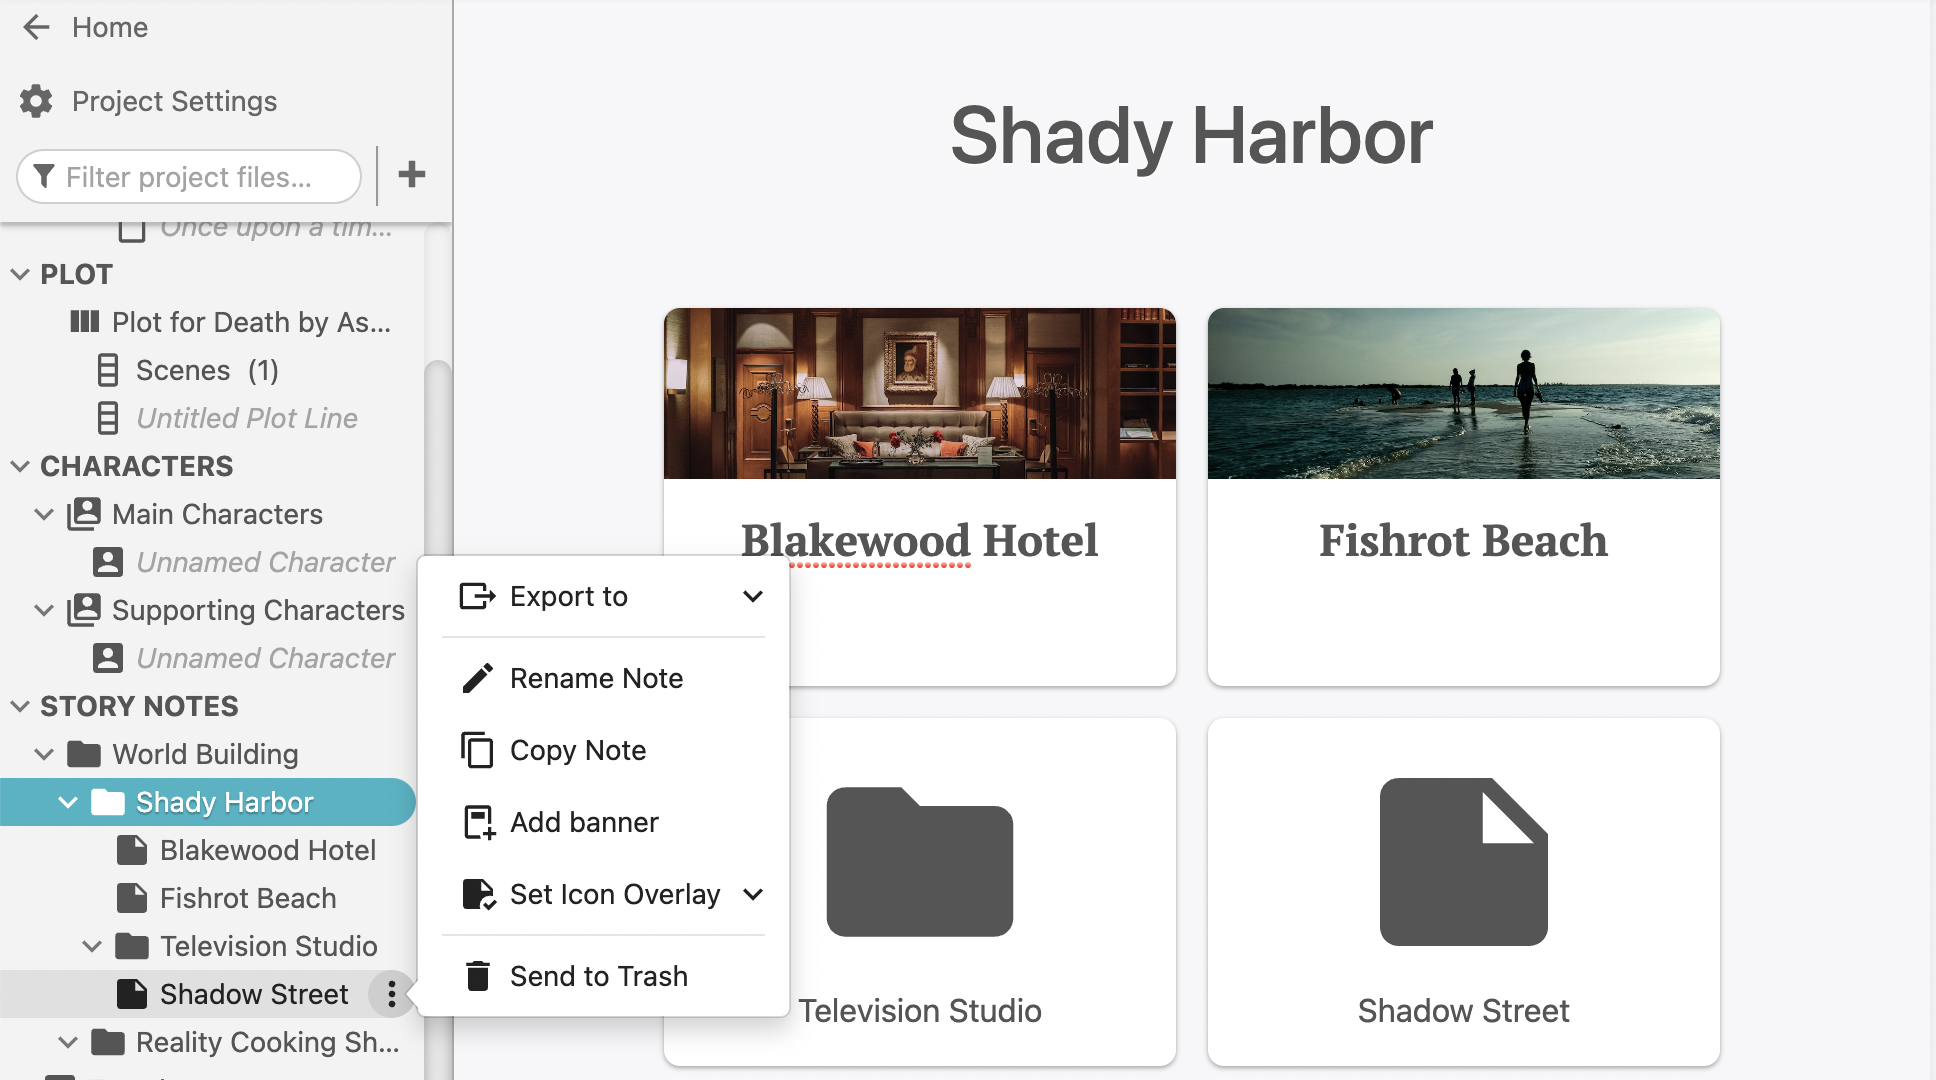This screenshot has width=1936, height=1080.
Task: Collapse the Reality Cooking Sh... folder chevron
Action: tap(68, 1042)
